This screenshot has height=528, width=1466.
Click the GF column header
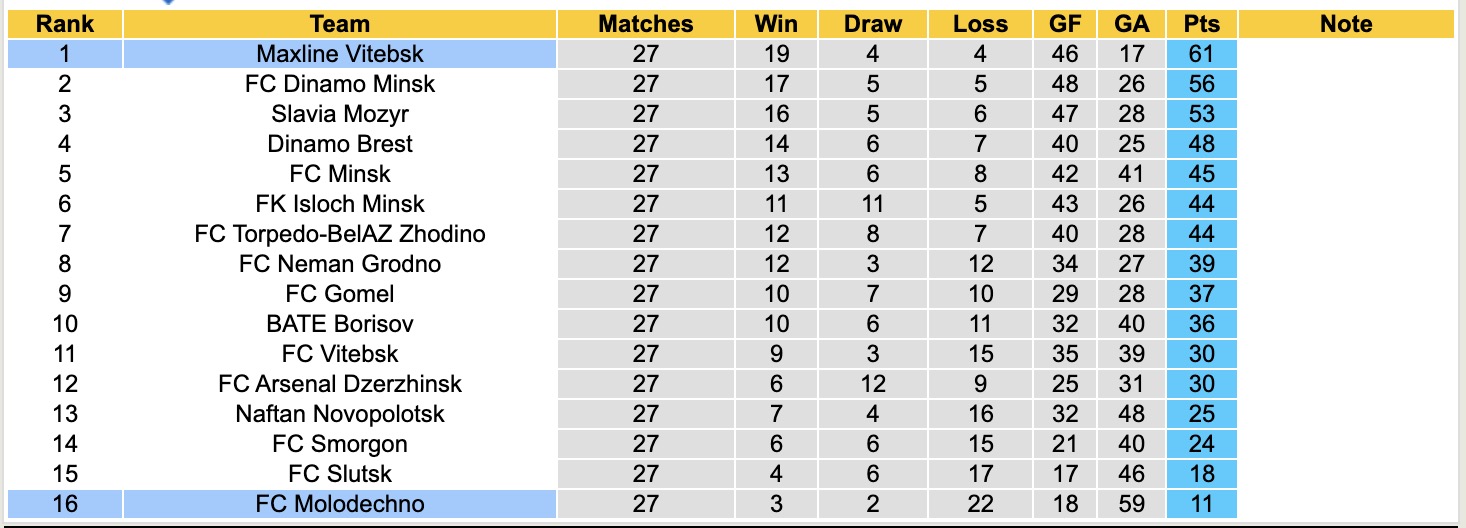tap(1065, 24)
